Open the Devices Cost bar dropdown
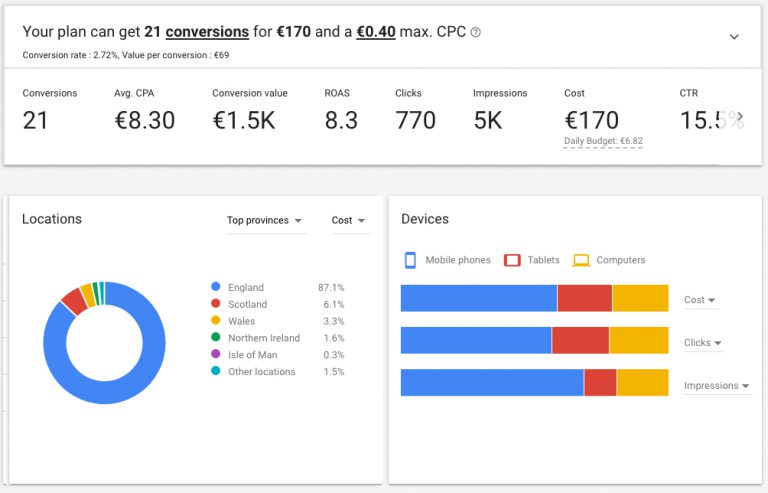This screenshot has width=768, height=493. 700,300
